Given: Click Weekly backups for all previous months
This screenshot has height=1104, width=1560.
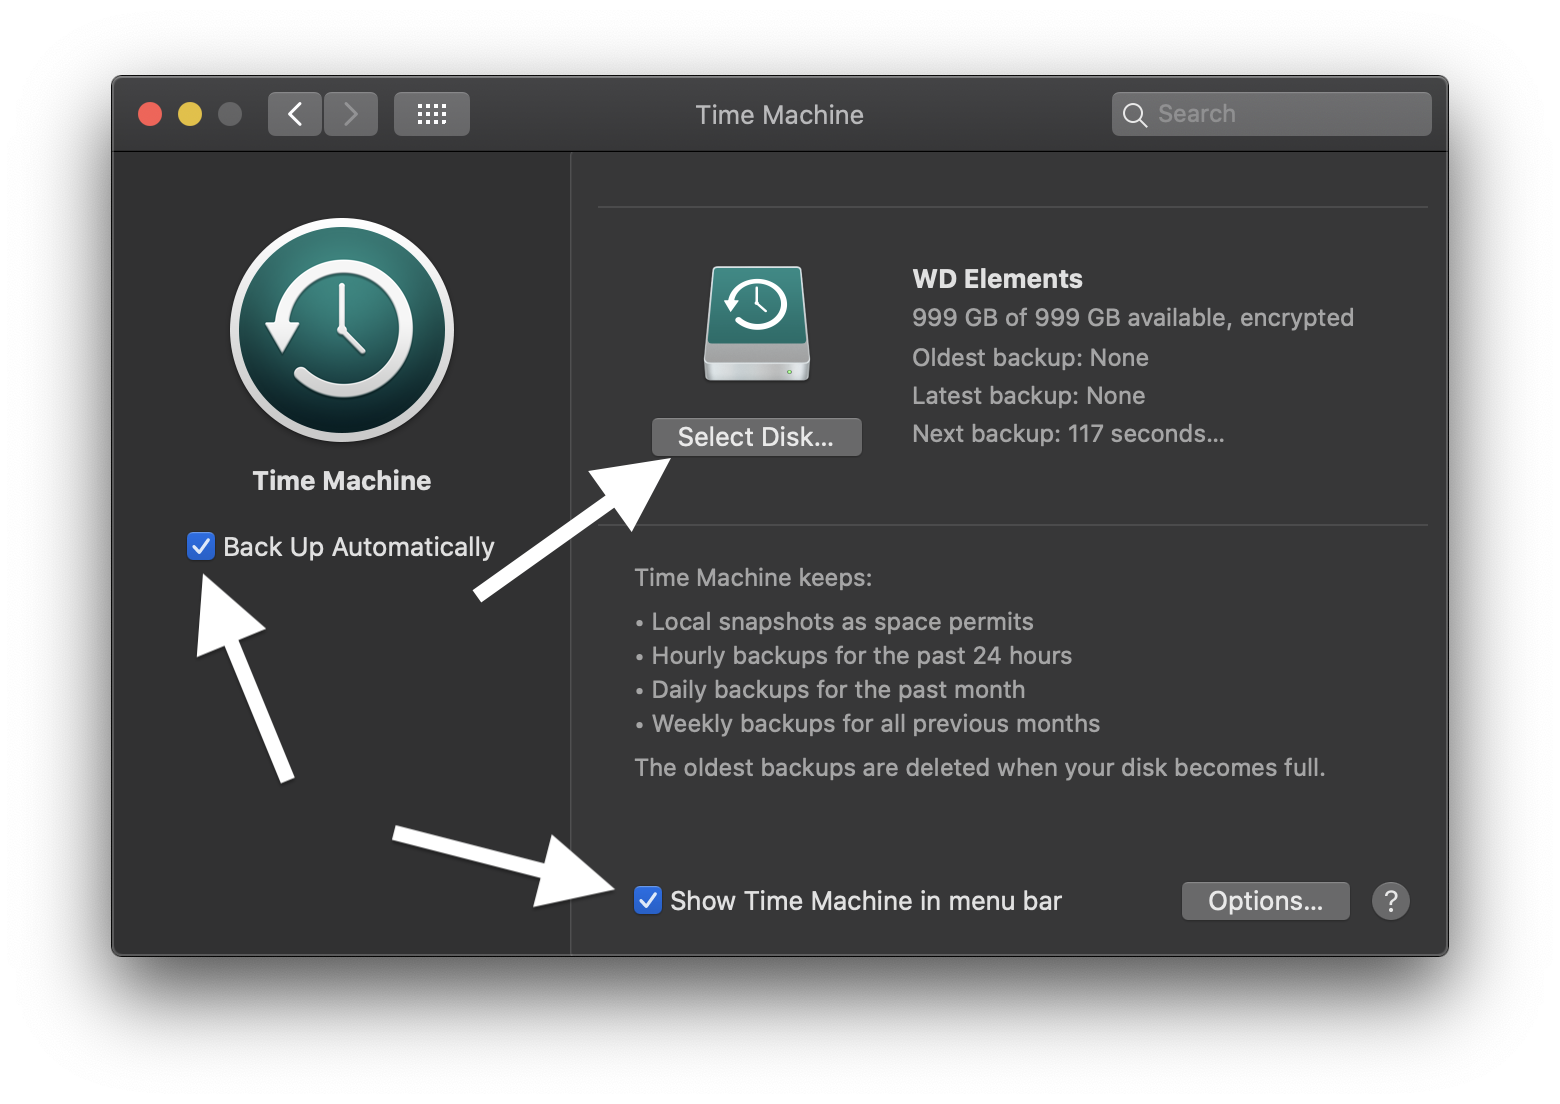Looking at the screenshot, I should [x=875, y=724].
